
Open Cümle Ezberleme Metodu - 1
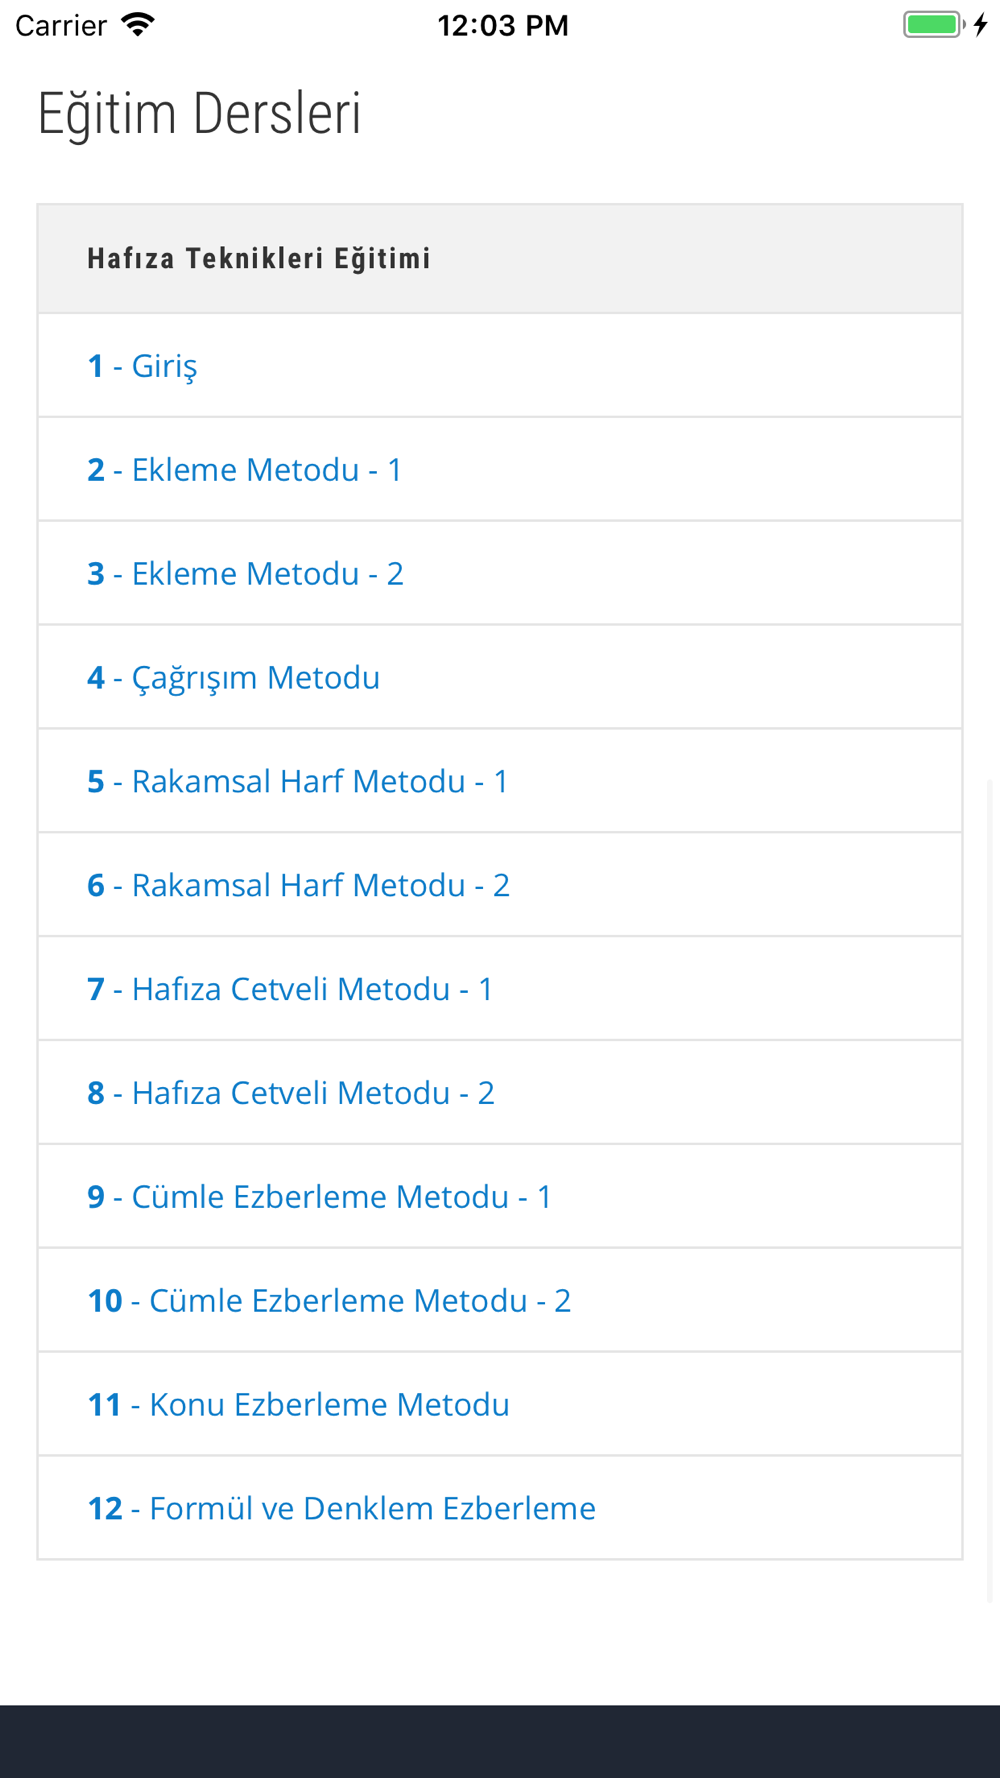pyautogui.click(x=500, y=1197)
